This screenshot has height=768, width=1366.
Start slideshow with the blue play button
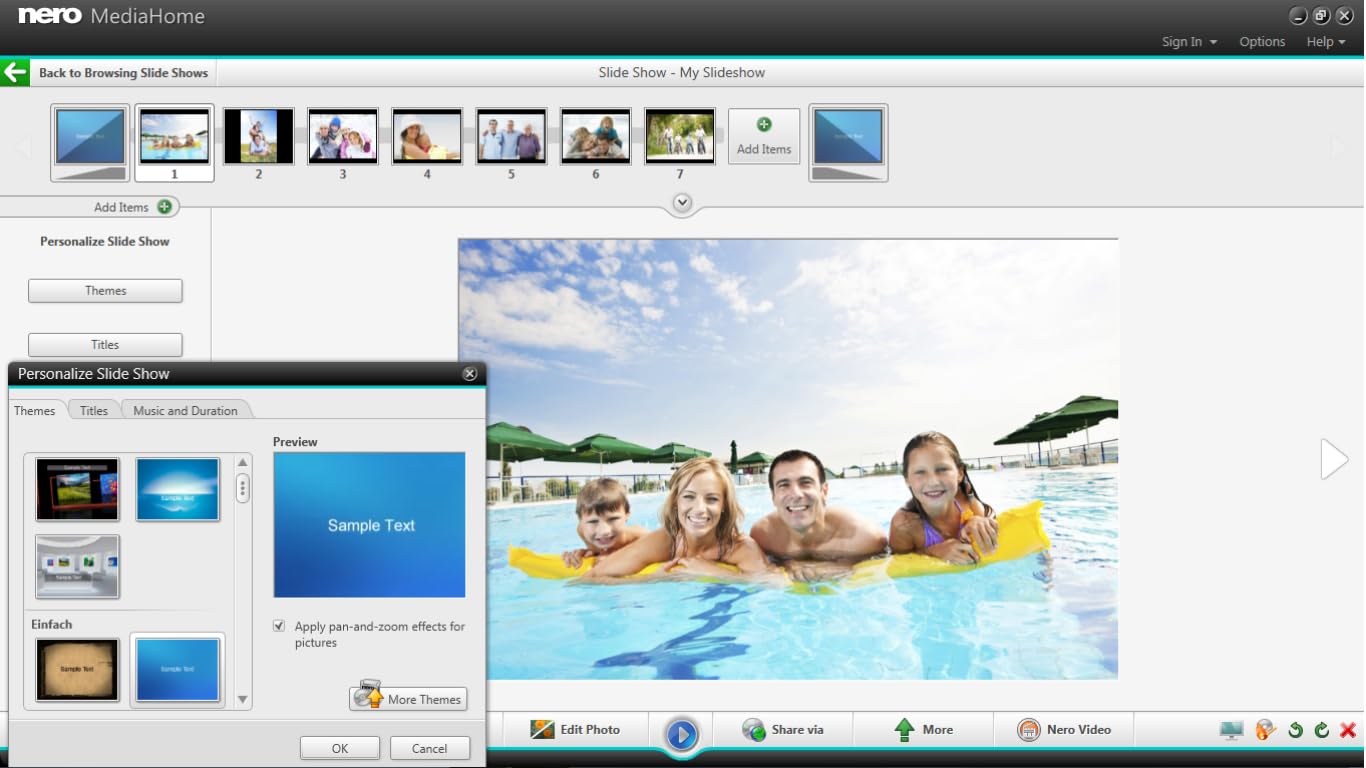tap(682, 735)
